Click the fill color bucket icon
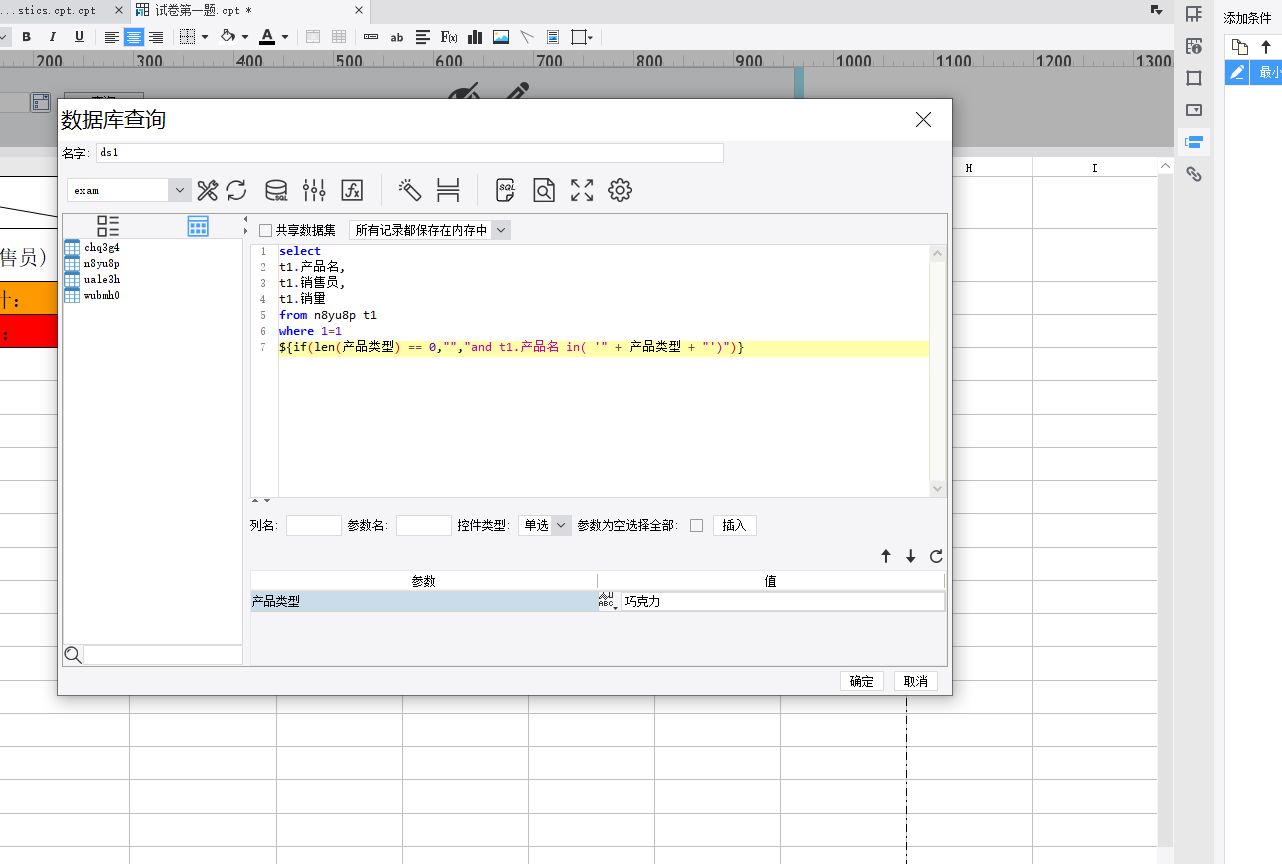Screen dimensions: 1282x864 coord(228,37)
